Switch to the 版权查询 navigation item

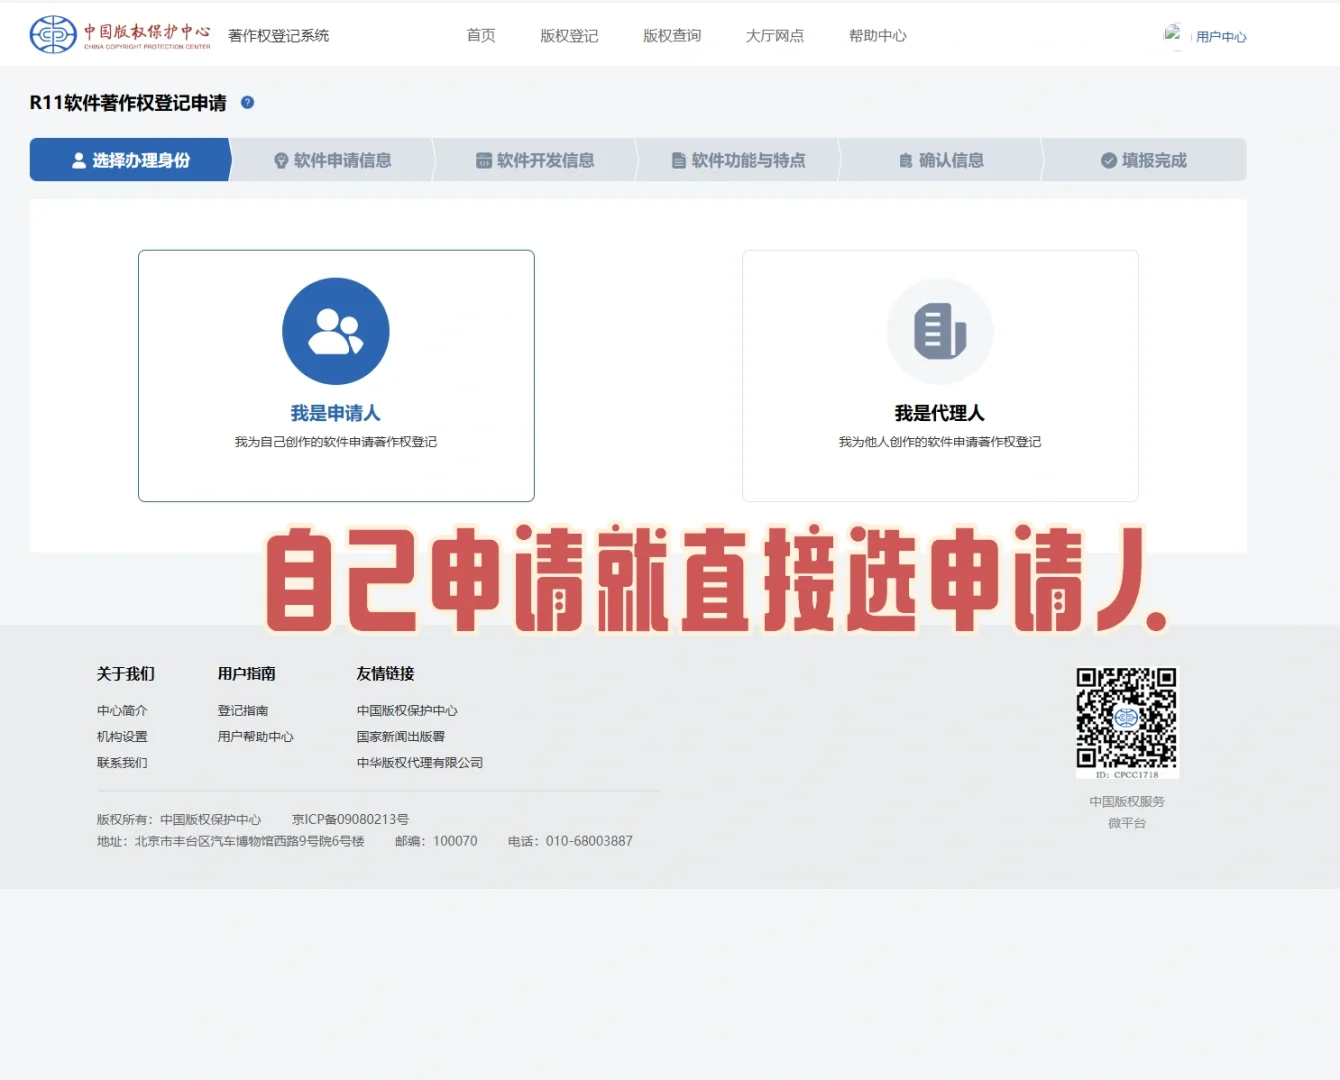(671, 35)
